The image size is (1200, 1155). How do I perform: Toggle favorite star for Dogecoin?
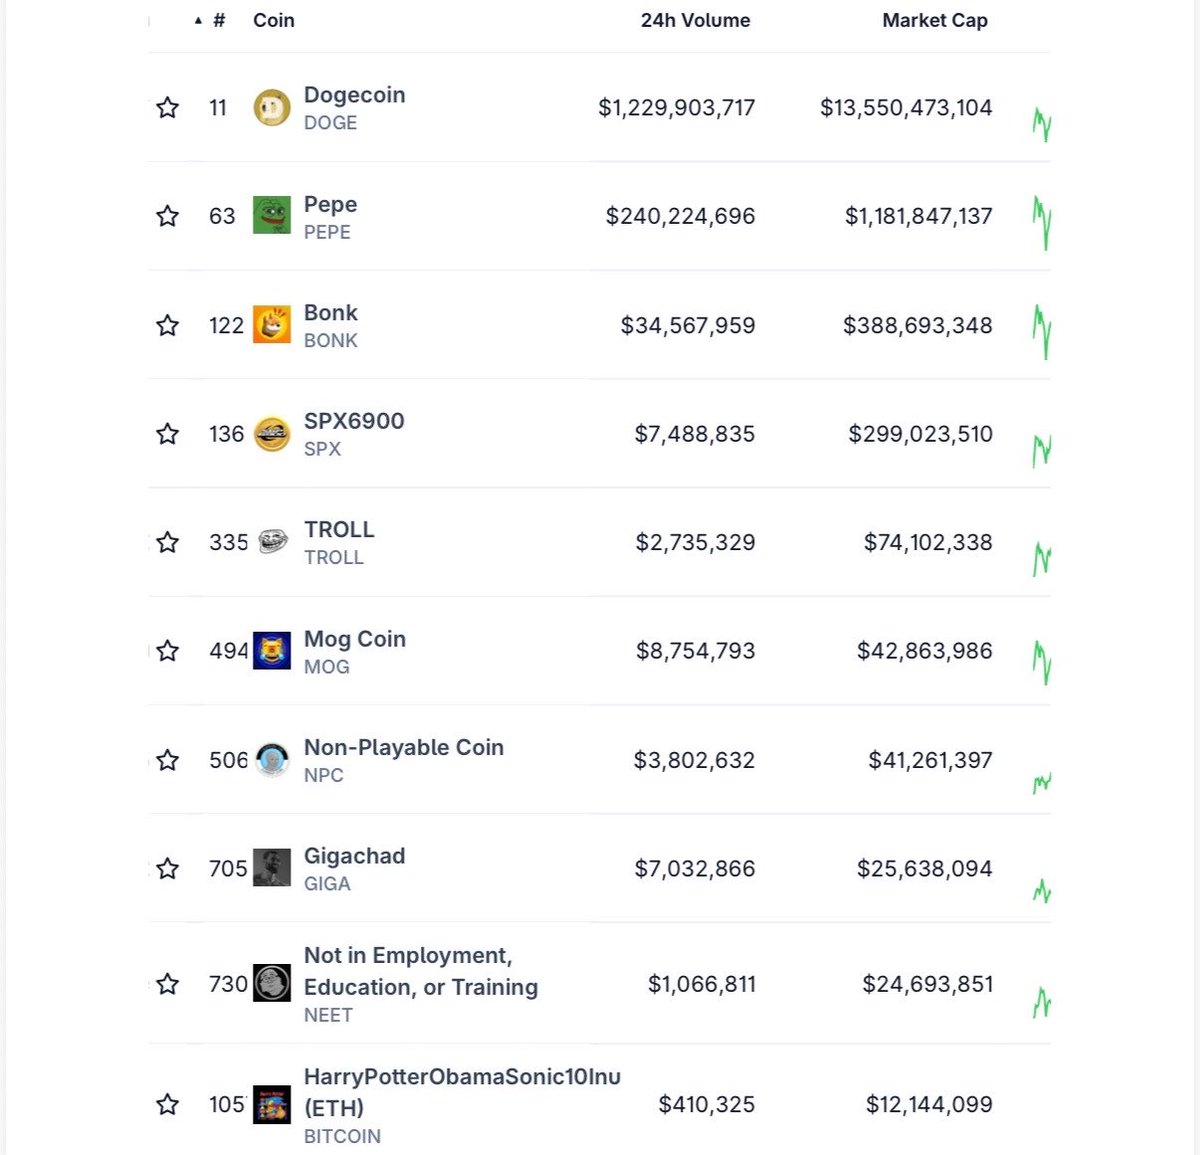167,107
